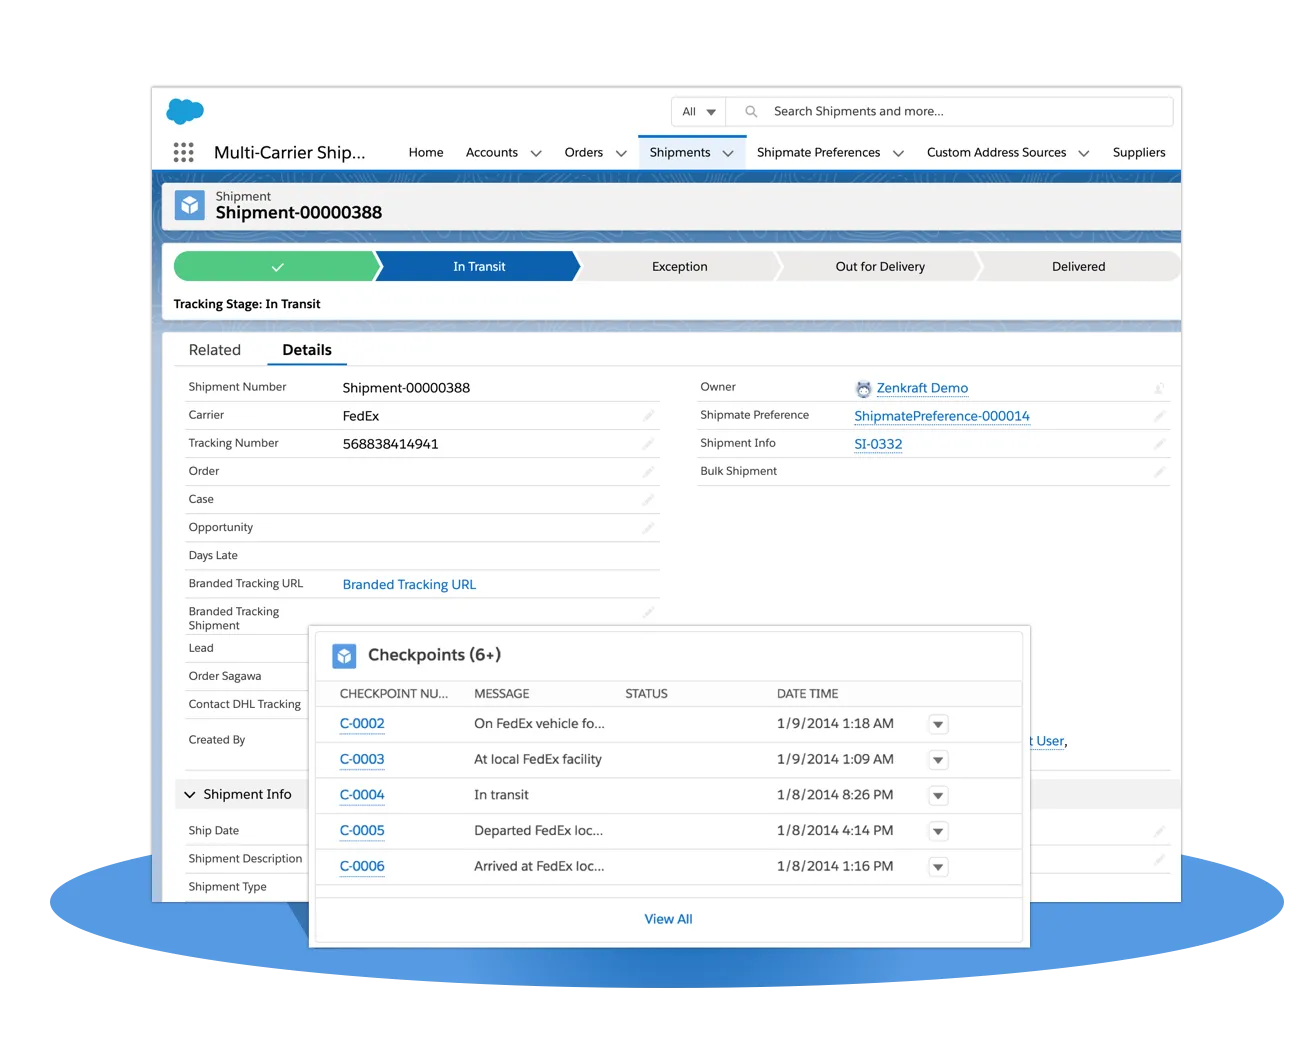Screen dimensions: 1300x1050
Task: Open the Shipments tab
Action: point(680,152)
